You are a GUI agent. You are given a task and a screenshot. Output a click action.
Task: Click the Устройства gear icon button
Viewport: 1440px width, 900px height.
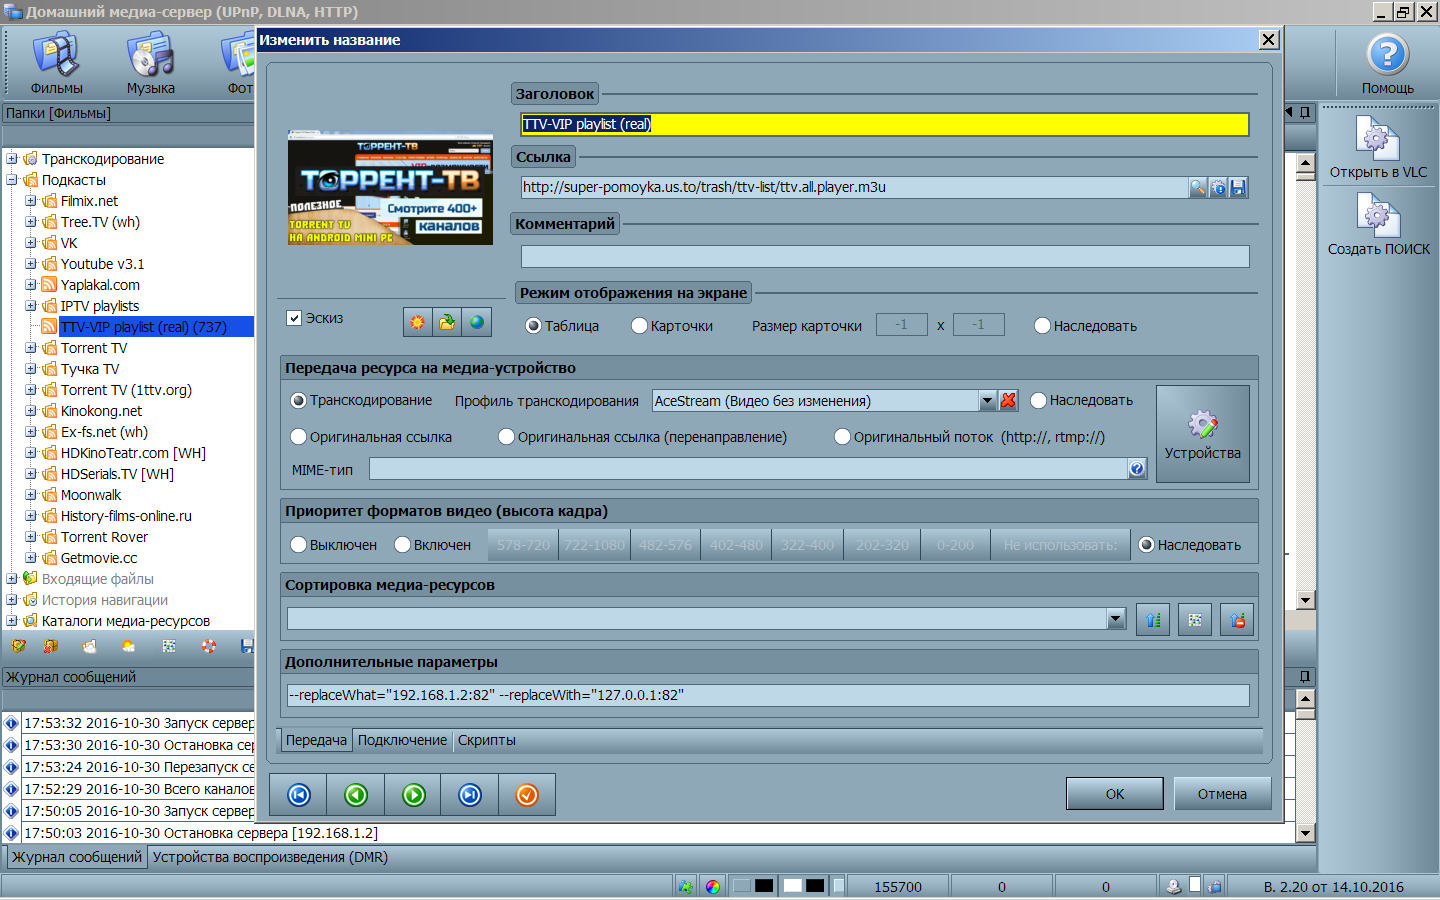point(1202,433)
